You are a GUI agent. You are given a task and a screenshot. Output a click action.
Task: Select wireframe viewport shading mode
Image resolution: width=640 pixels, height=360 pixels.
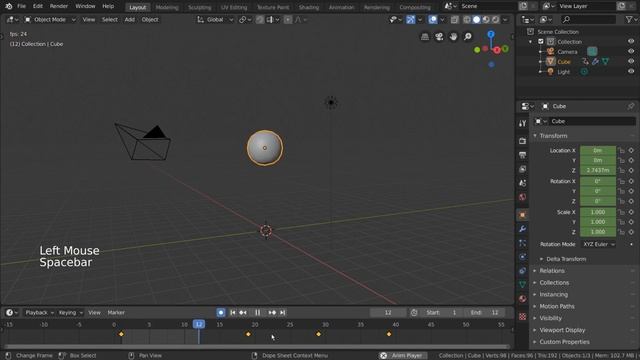pos(467,19)
